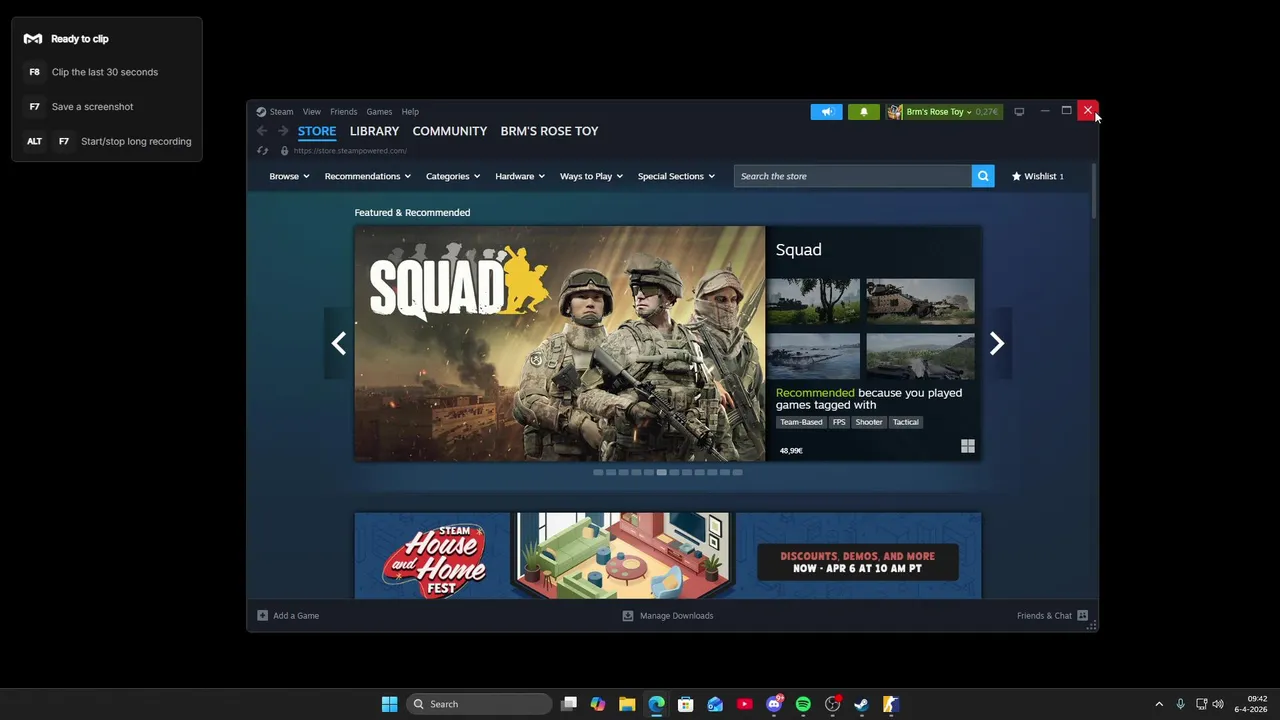Viewport: 1280px width, 720px height.
Task: Open the Squad main banner image
Action: click(560, 343)
